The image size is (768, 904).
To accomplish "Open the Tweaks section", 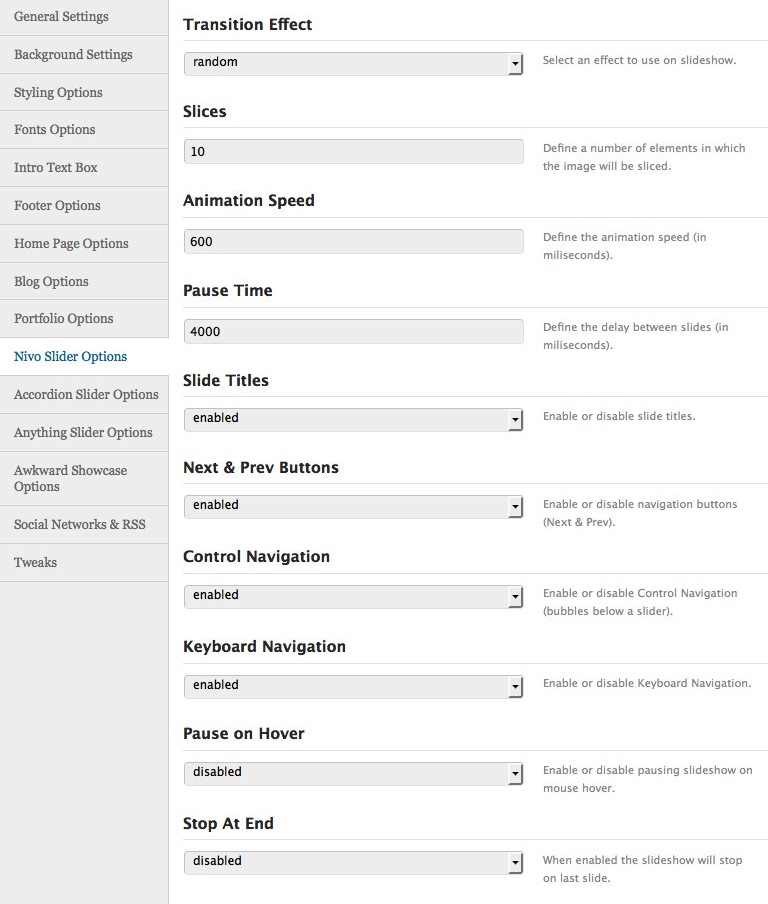I will [84, 563].
